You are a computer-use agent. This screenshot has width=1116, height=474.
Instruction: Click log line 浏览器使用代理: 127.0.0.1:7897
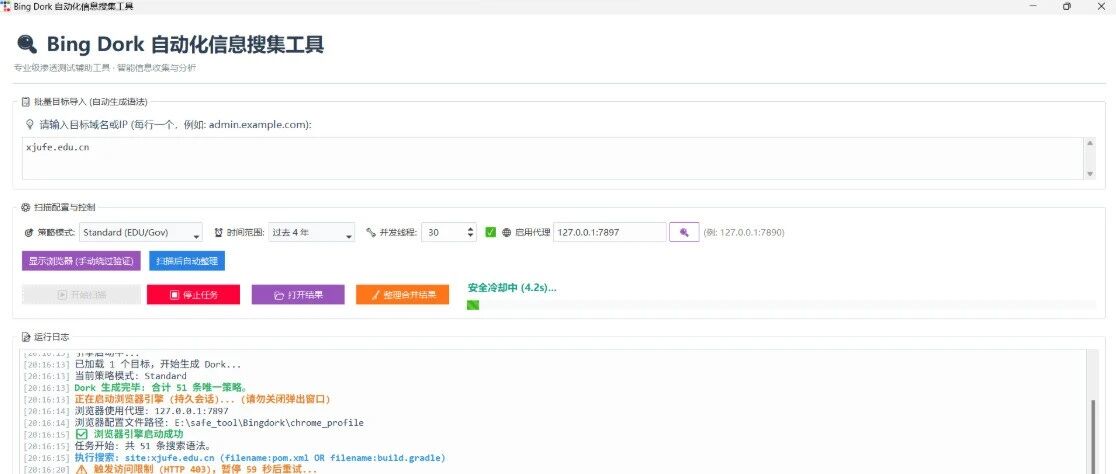[x=152, y=411]
